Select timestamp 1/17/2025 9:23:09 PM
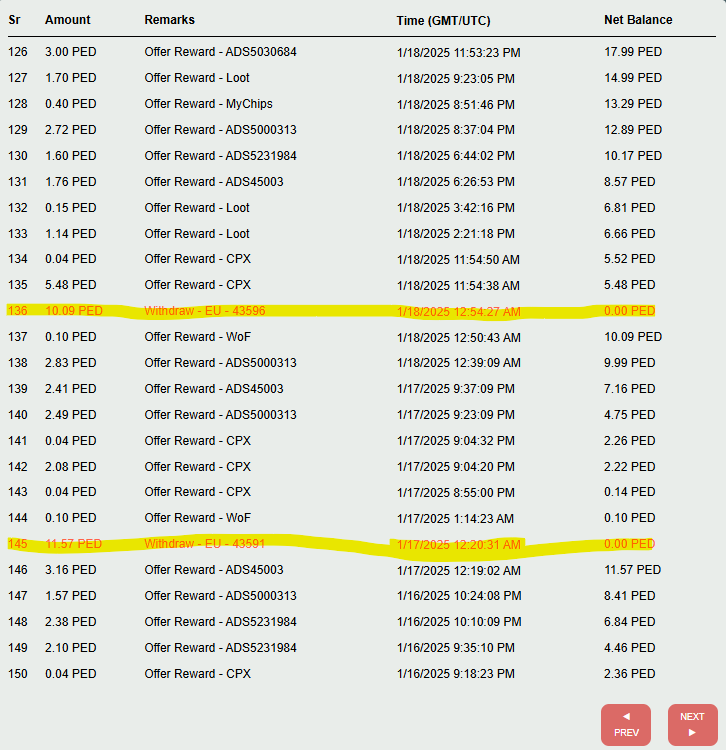 [x=455, y=415]
